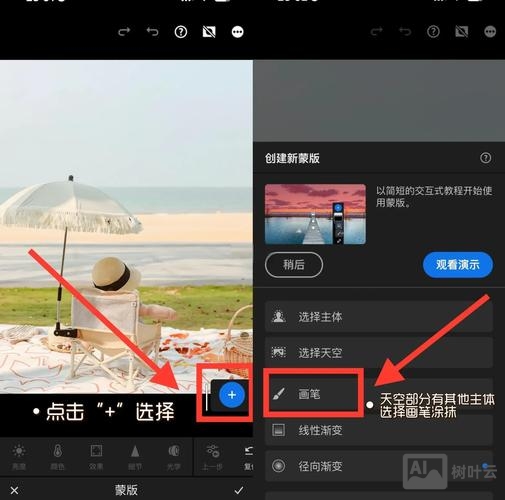Confirm the mask with the checkmark icon
The width and height of the screenshot is (505, 500).
(x=239, y=490)
